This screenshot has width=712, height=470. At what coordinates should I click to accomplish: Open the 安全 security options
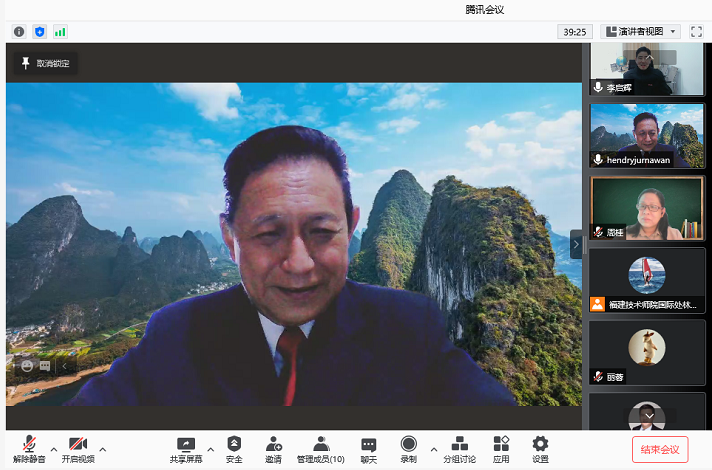pos(234,449)
